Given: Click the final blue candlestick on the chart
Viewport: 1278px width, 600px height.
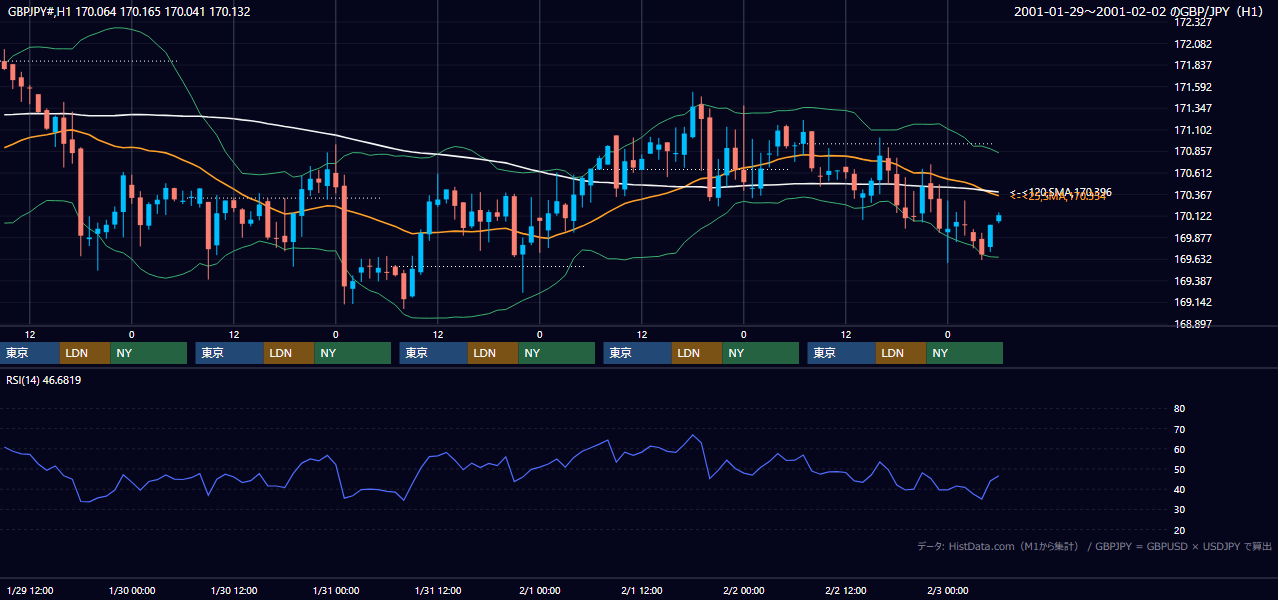Looking at the screenshot, I should (998, 217).
